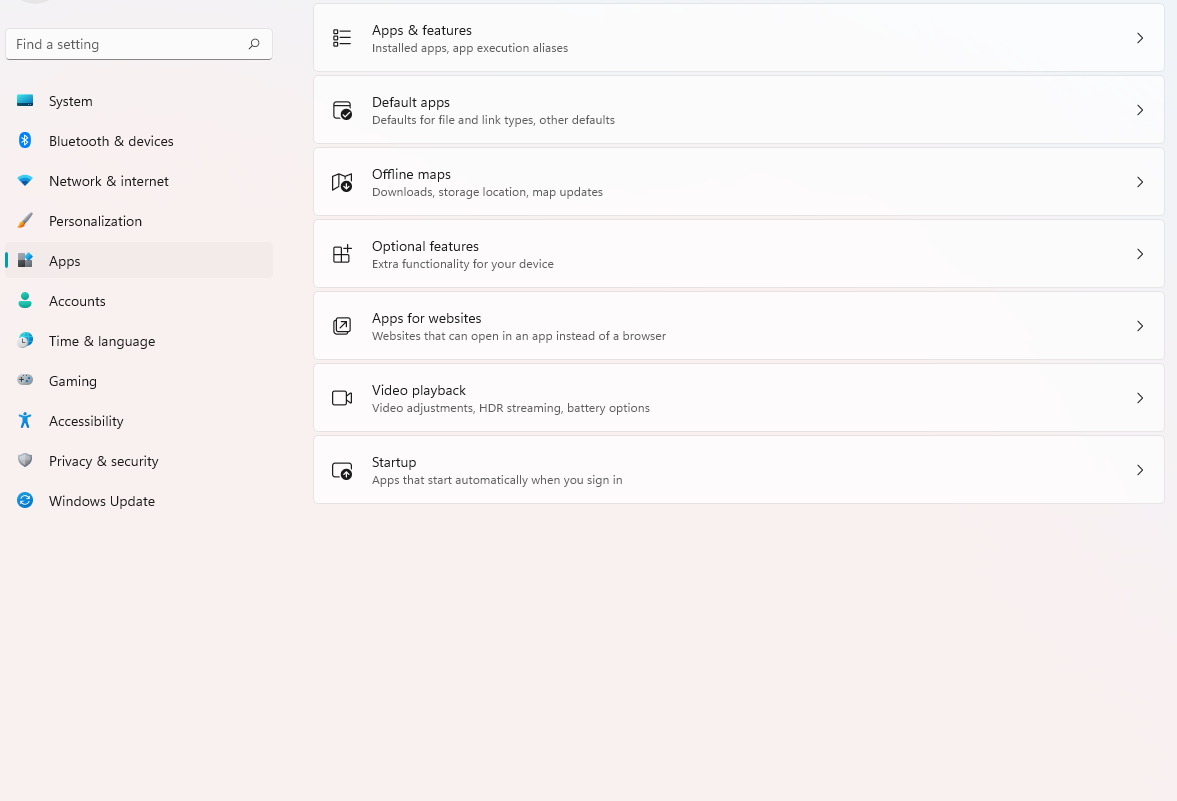Click 'Extra functionality for your device' text
1177x801 pixels.
click(x=462, y=264)
